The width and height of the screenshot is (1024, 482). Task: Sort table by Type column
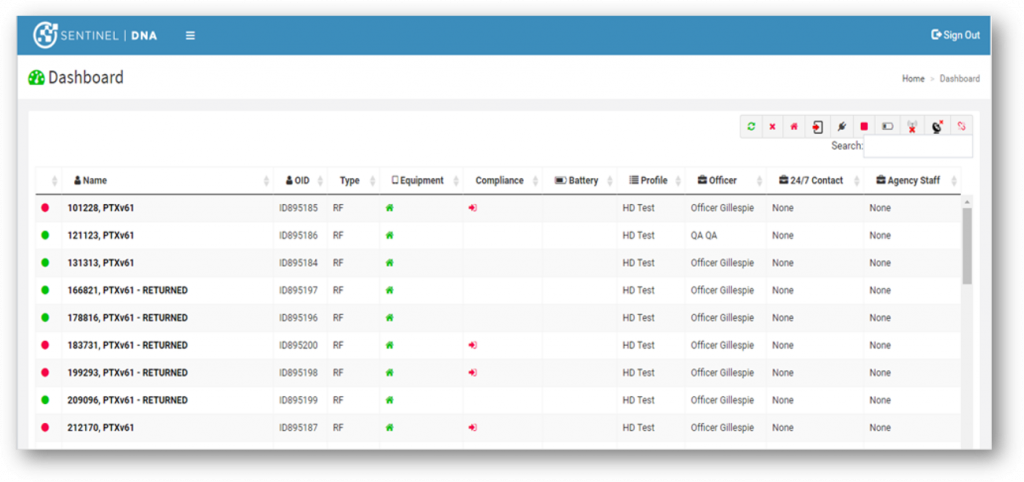(x=353, y=180)
